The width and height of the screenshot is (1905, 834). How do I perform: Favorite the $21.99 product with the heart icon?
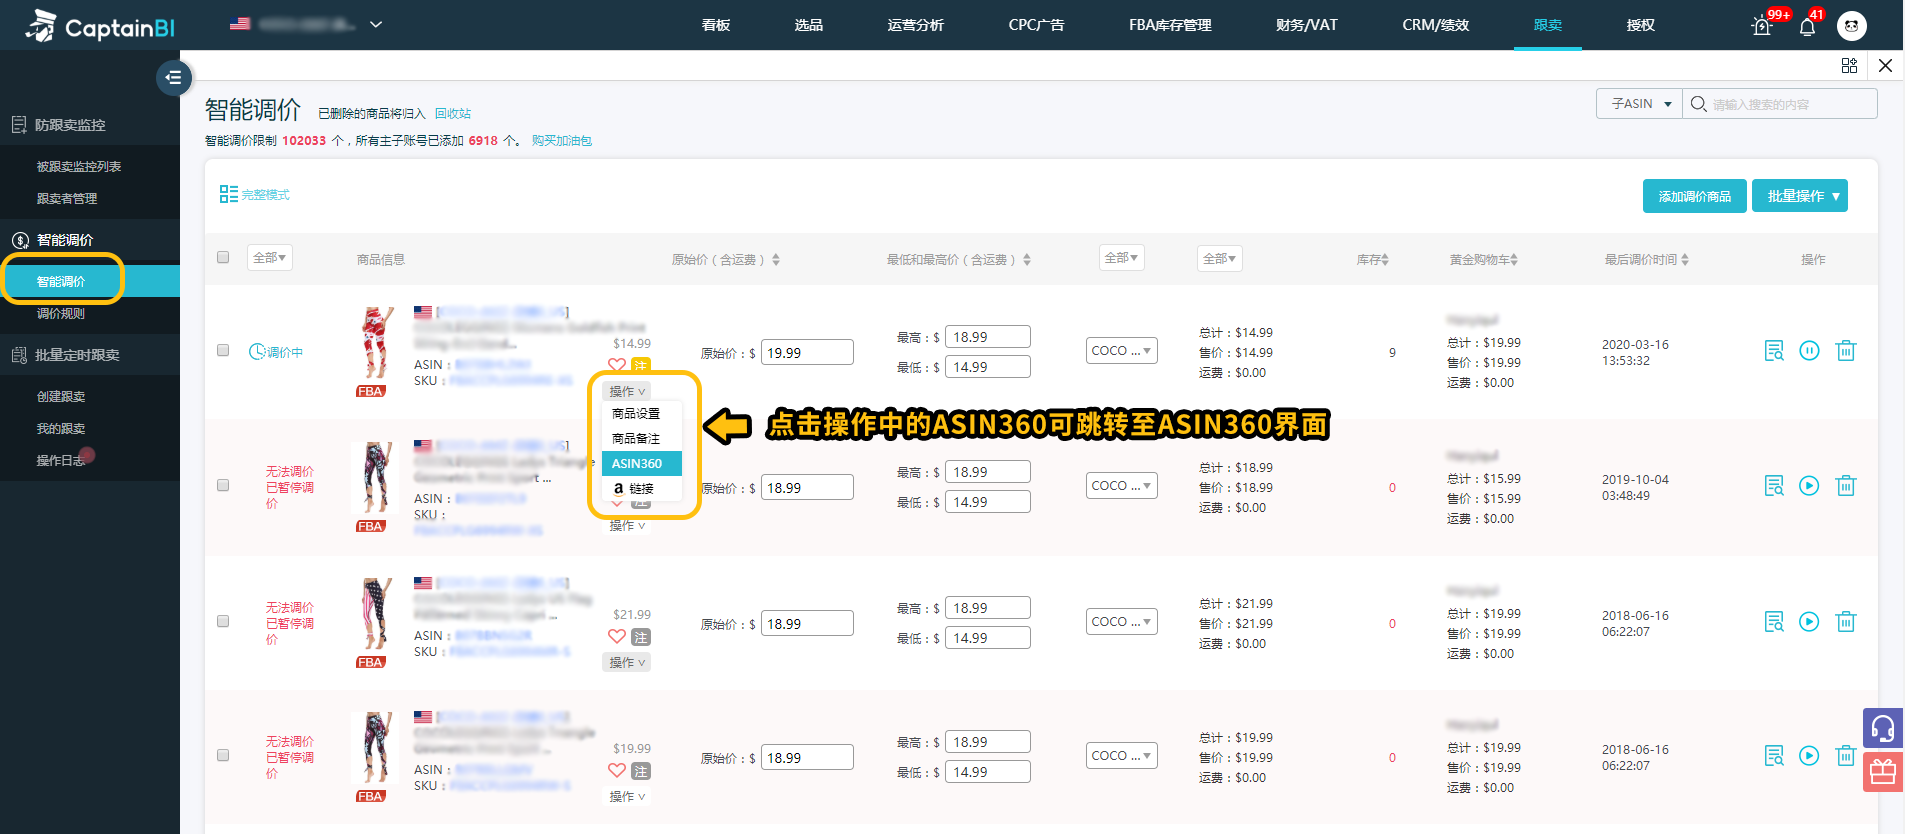617,636
